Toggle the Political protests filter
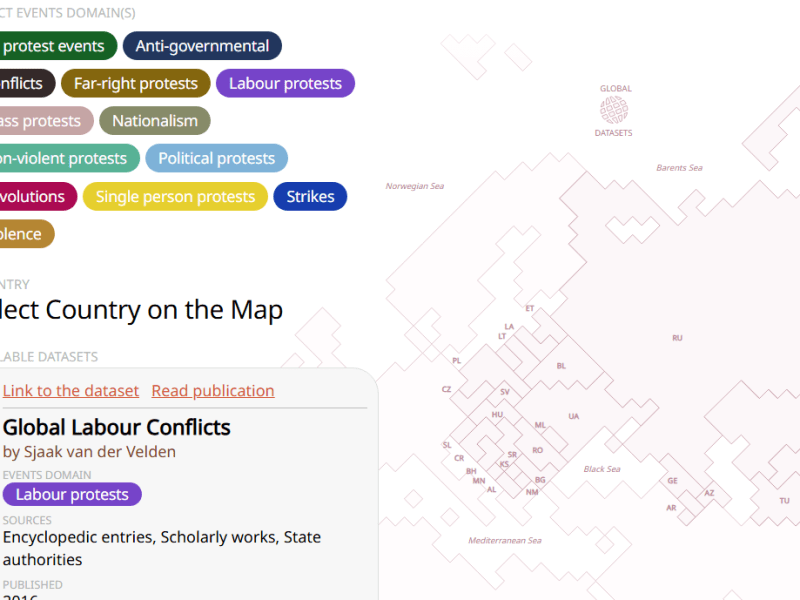Viewport: 800px width, 600px height. click(x=216, y=157)
